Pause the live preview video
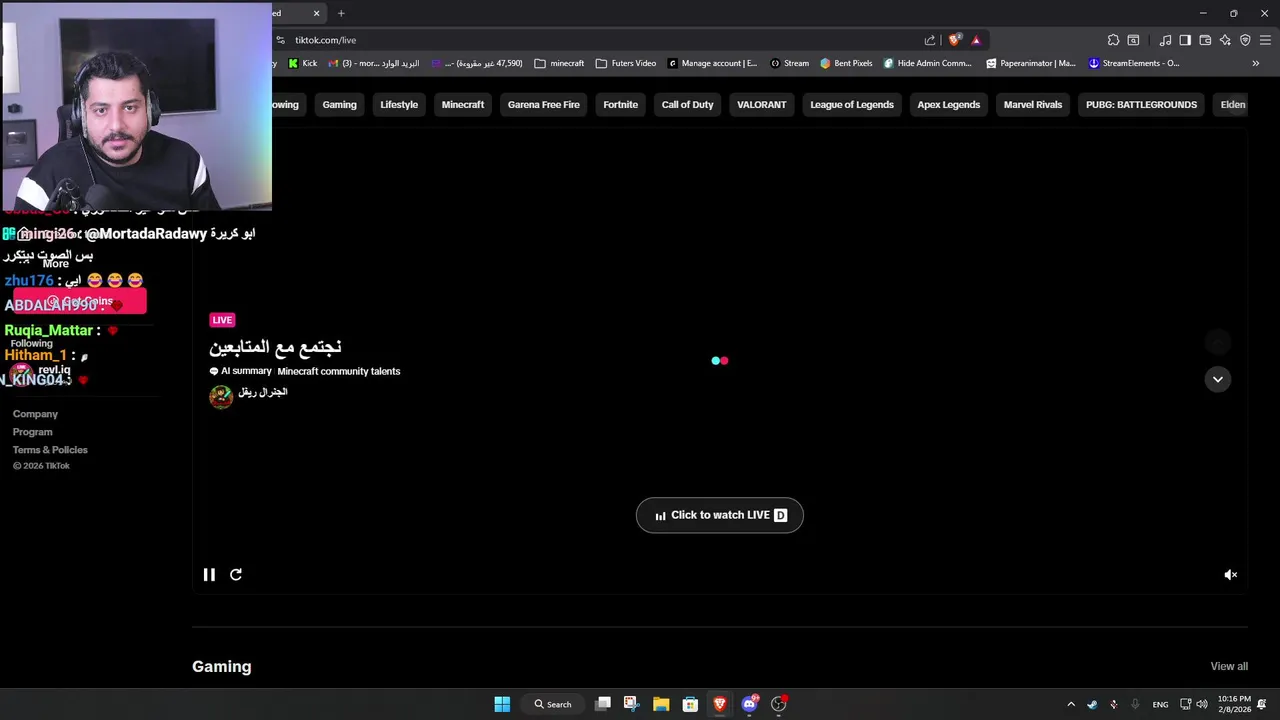The height and width of the screenshot is (720, 1280). (209, 575)
